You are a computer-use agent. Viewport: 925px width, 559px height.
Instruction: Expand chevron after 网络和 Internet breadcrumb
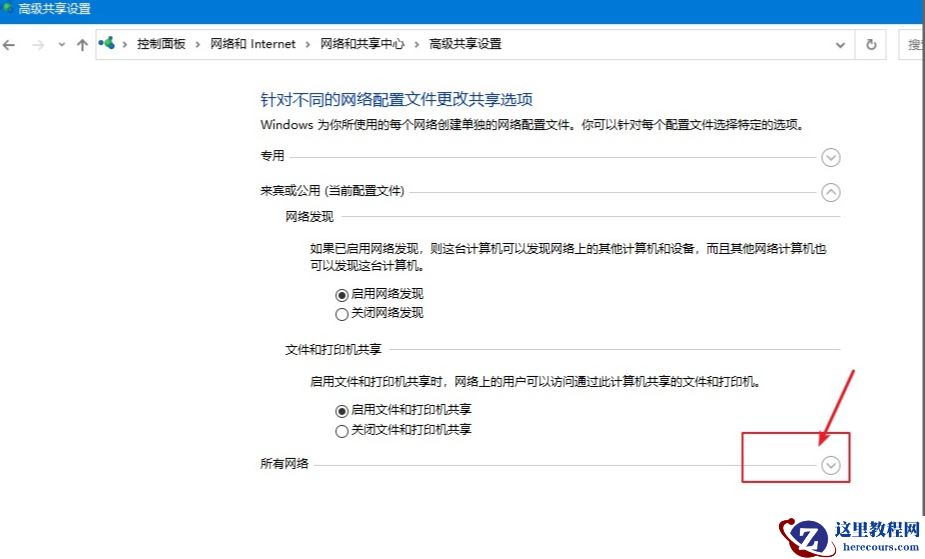307,45
